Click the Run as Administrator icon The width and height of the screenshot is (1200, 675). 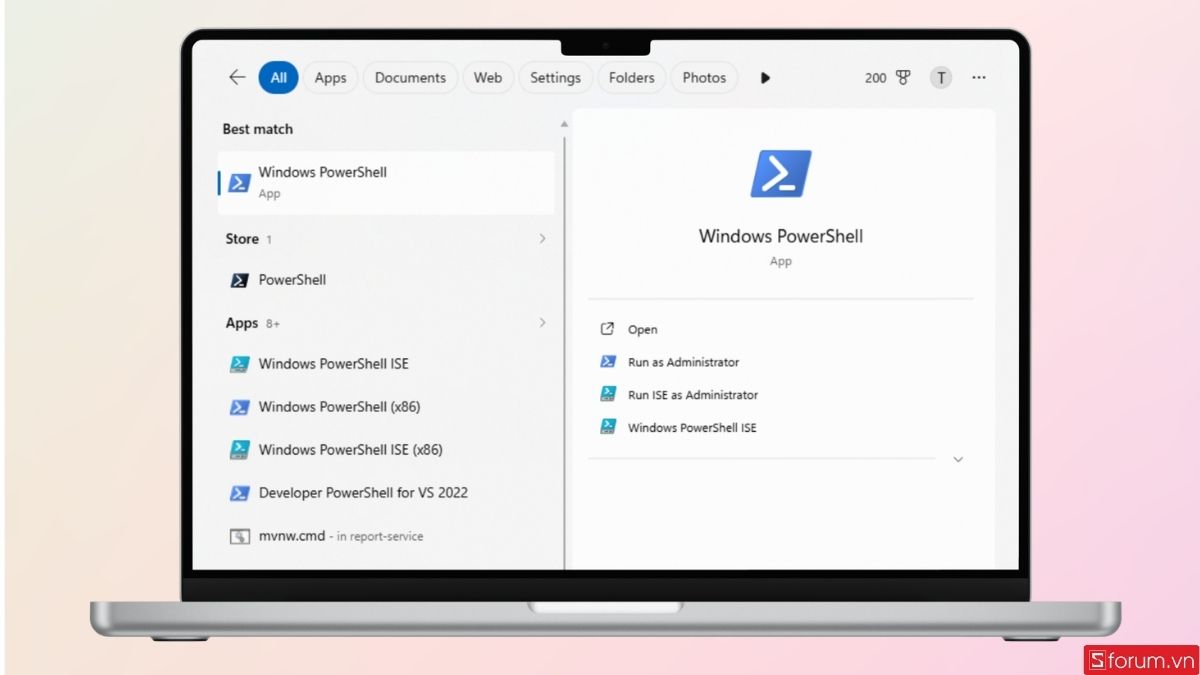point(607,362)
